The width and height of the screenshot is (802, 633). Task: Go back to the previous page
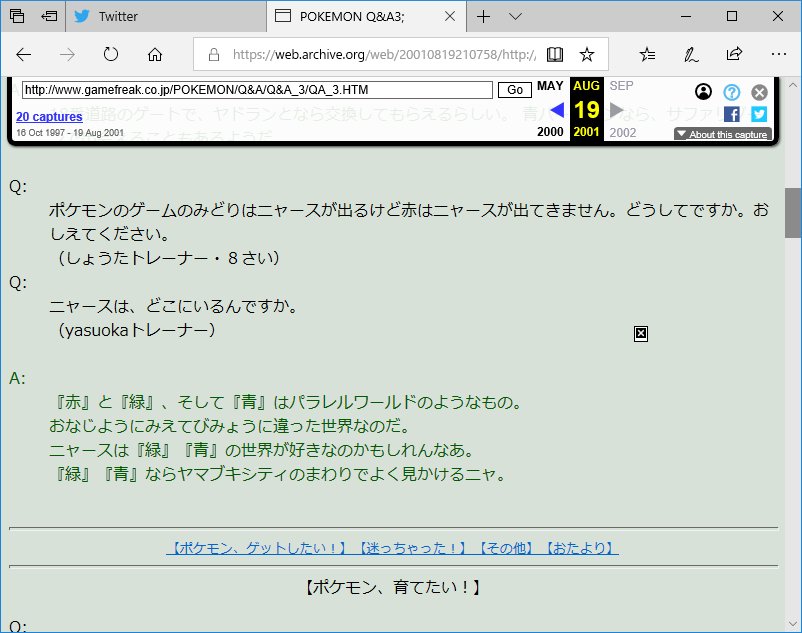tap(24, 54)
